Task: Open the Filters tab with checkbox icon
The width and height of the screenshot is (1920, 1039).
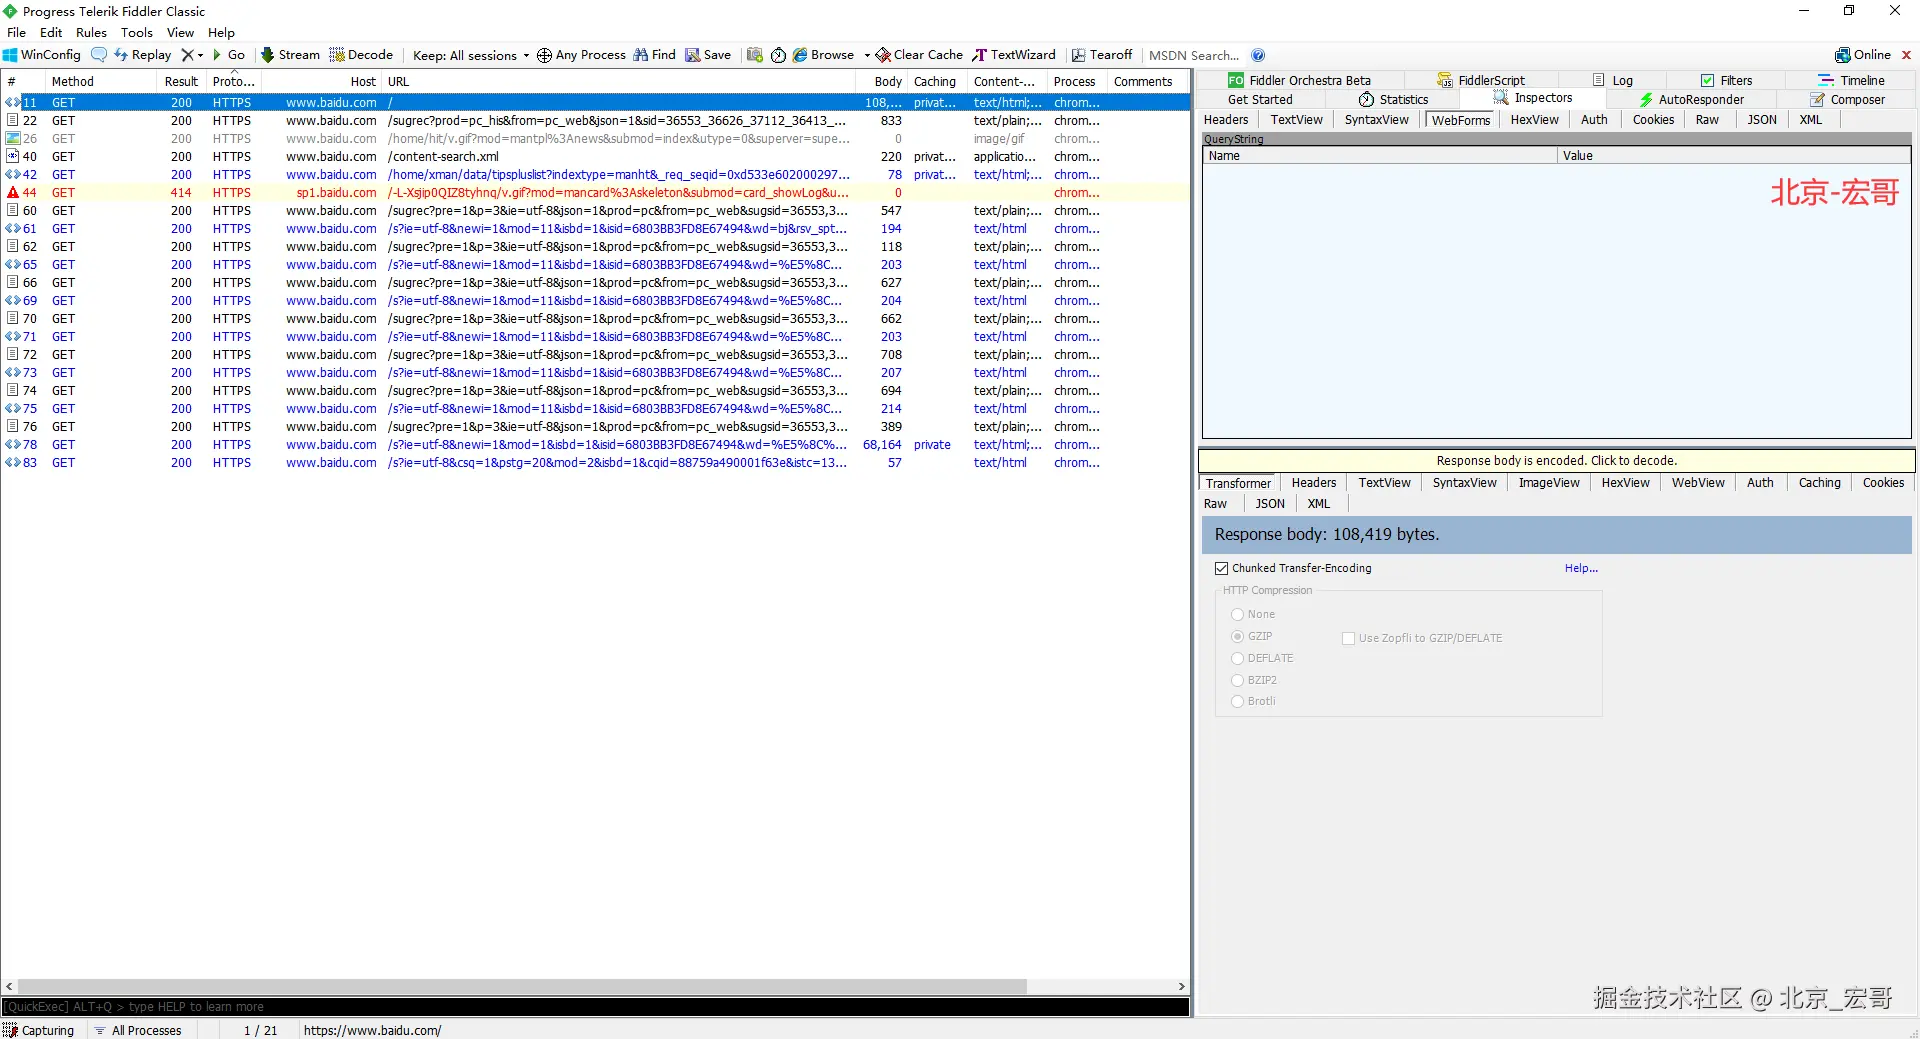Action: pyautogui.click(x=1726, y=80)
